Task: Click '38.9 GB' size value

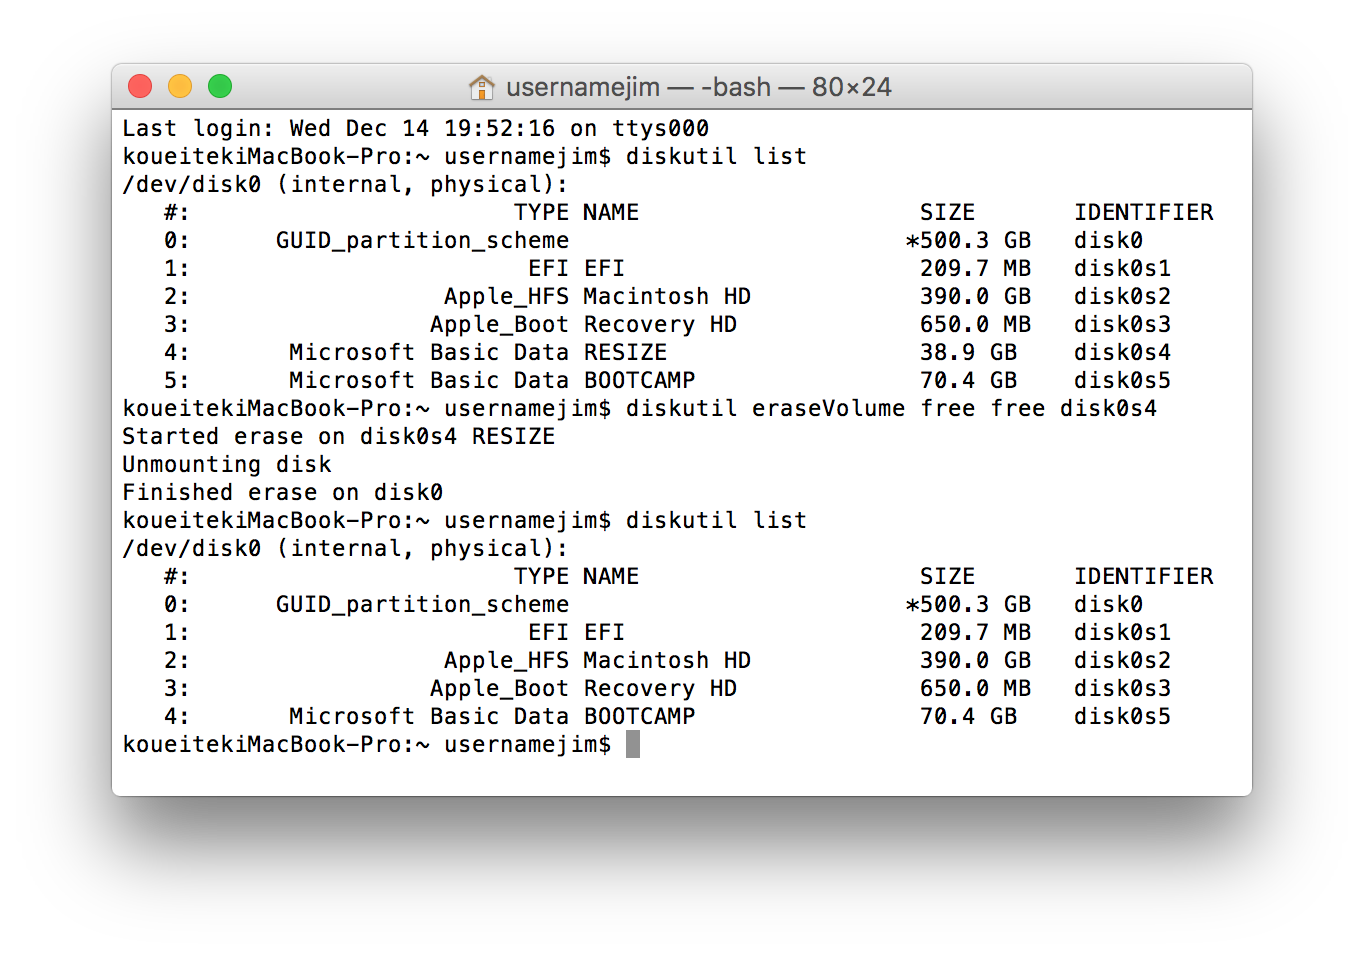Action: (x=968, y=352)
